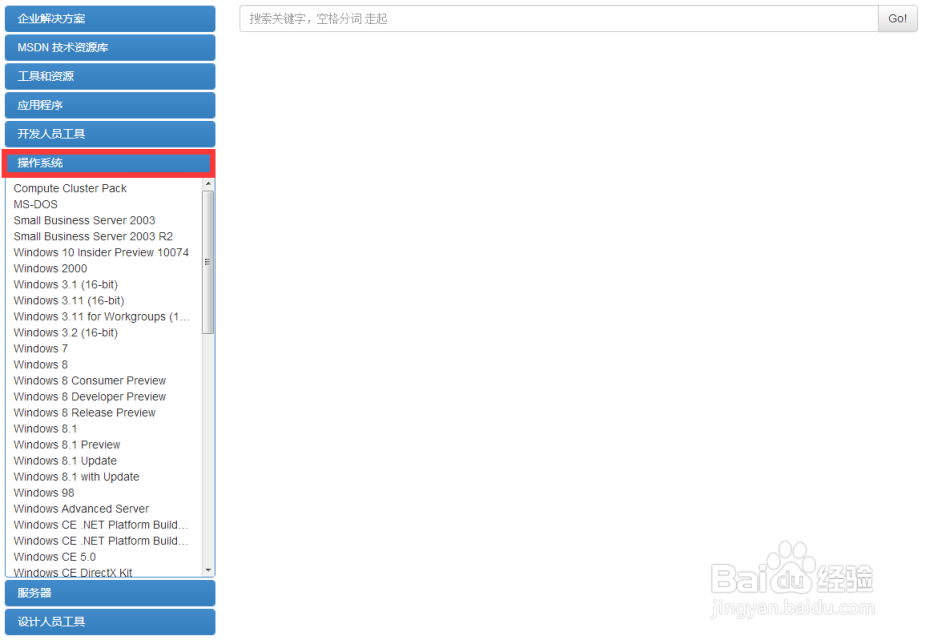This screenshot has width=926, height=640.
Task: Select Windows 8 Developer Preview
Action: click(90, 397)
